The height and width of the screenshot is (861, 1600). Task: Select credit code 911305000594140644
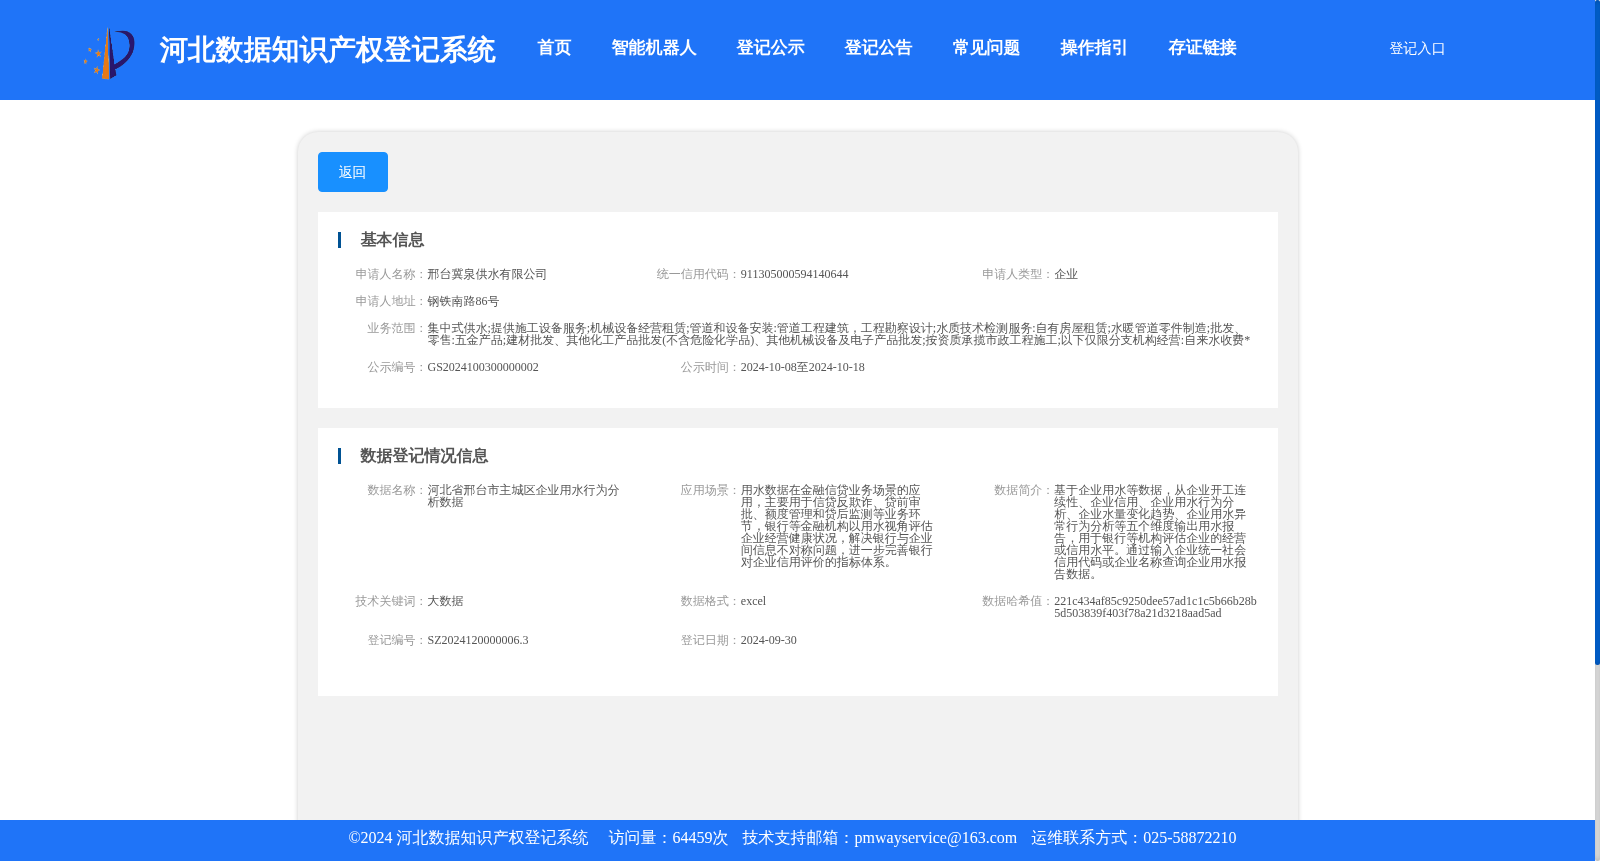794,274
